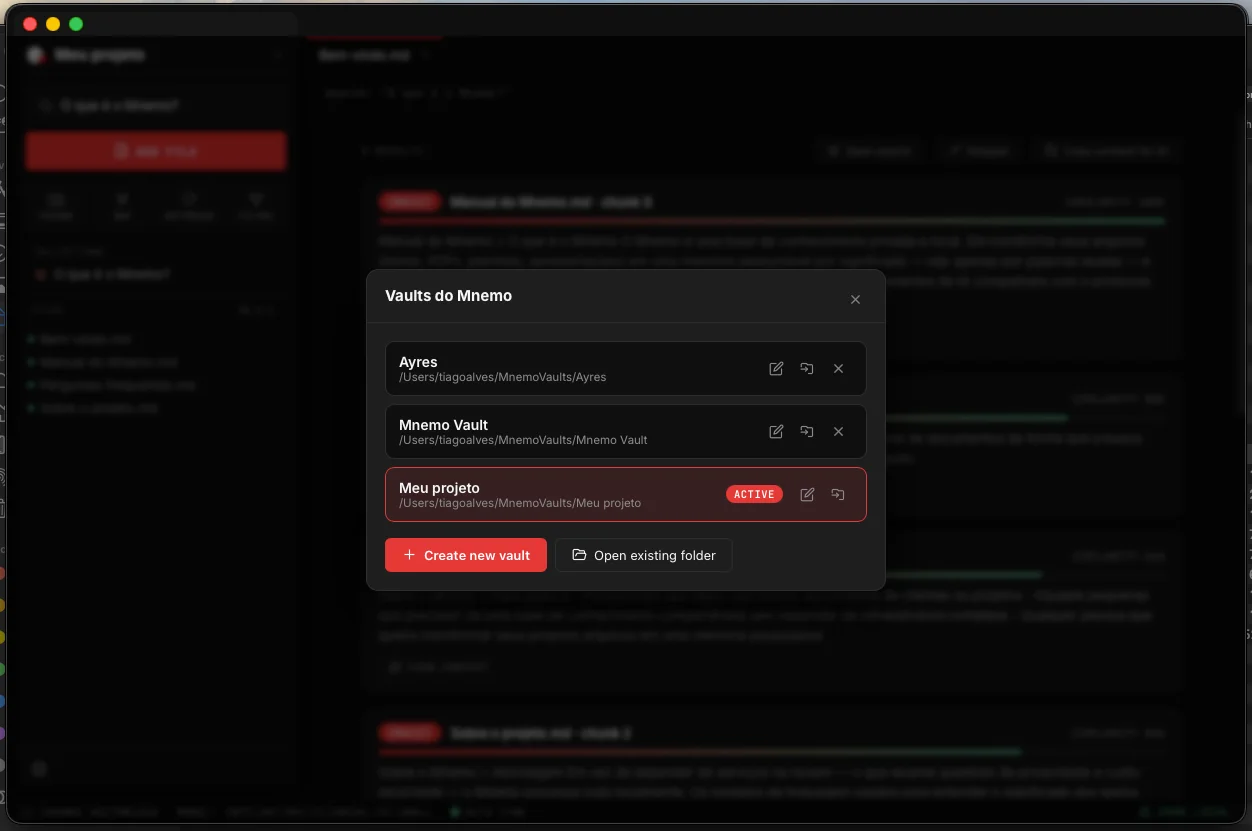The width and height of the screenshot is (1252, 831).
Task: Click the move-folder icon for Meu projeto
Action: tap(838, 494)
